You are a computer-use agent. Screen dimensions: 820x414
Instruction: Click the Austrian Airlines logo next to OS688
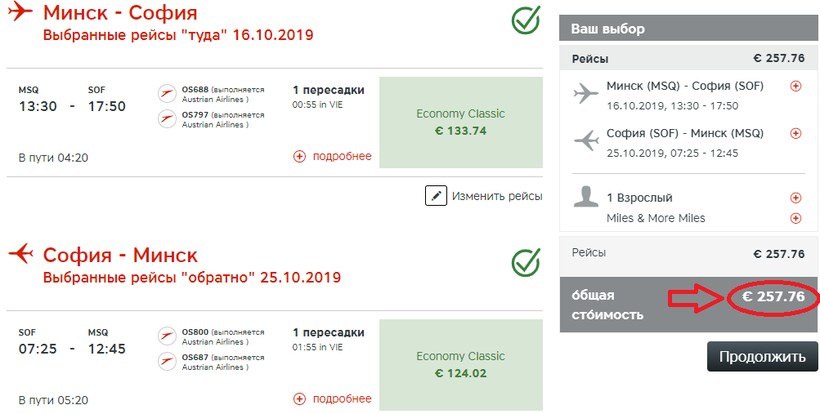(167, 94)
